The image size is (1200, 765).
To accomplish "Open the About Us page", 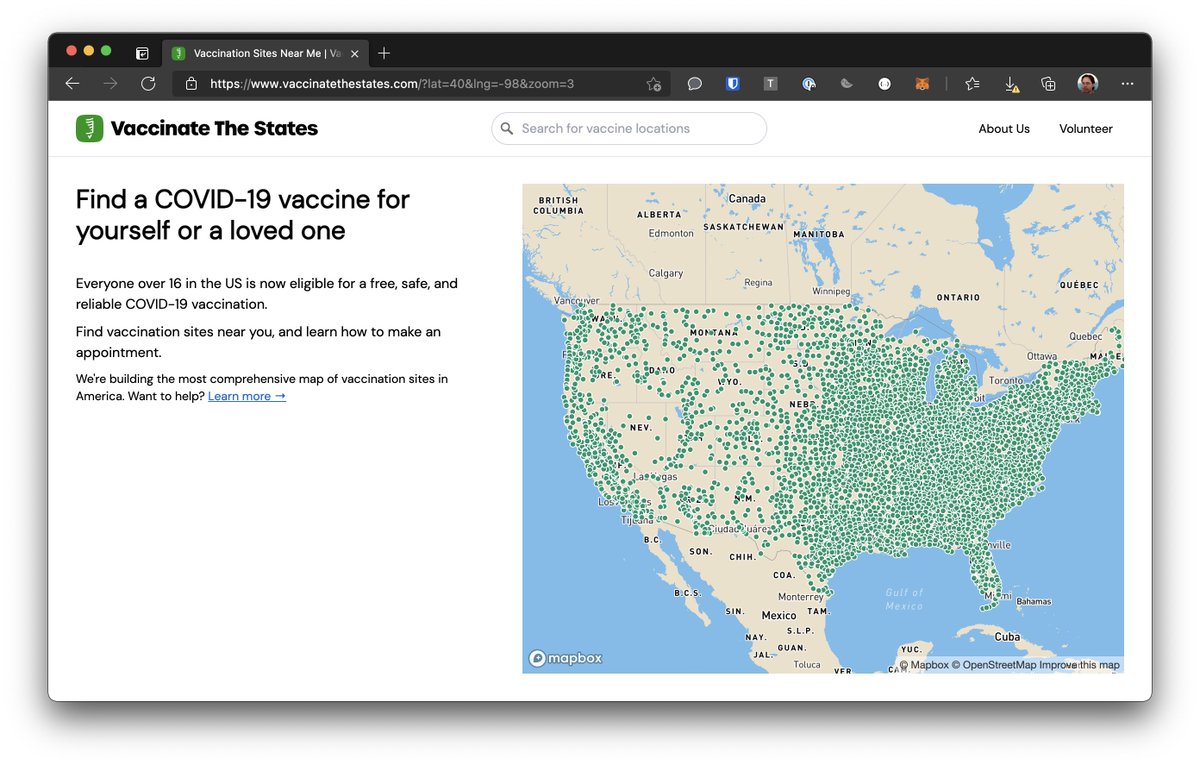I will point(1004,129).
